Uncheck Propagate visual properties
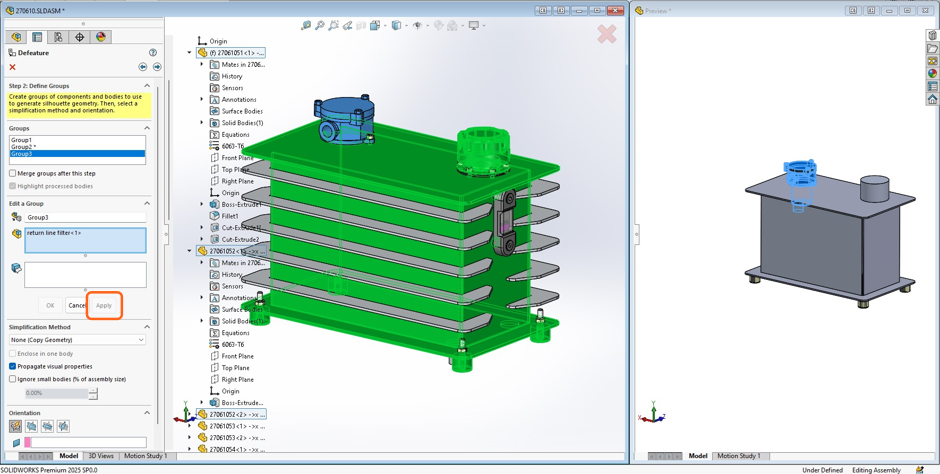The image size is (940, 474). (13, 366)
